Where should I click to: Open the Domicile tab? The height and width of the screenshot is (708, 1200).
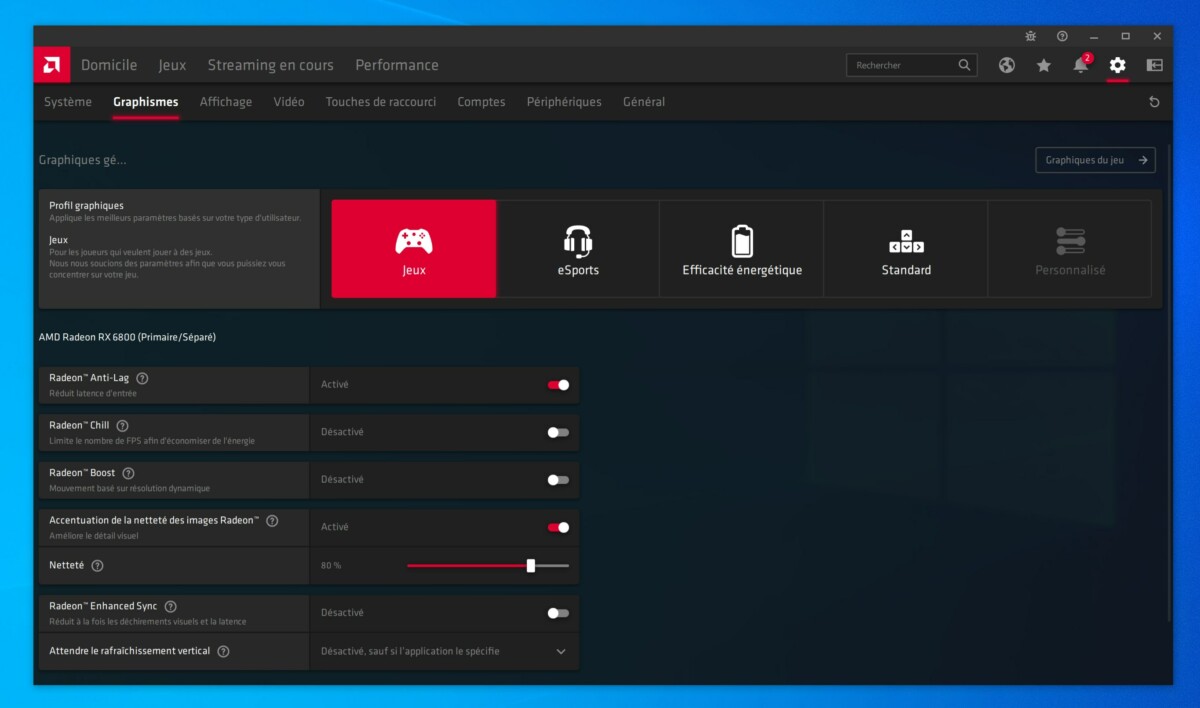tap(109, 65)
